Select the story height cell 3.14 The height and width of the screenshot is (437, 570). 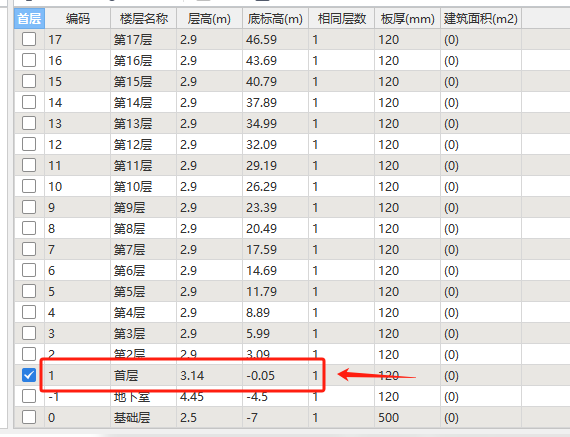(209, 375)
